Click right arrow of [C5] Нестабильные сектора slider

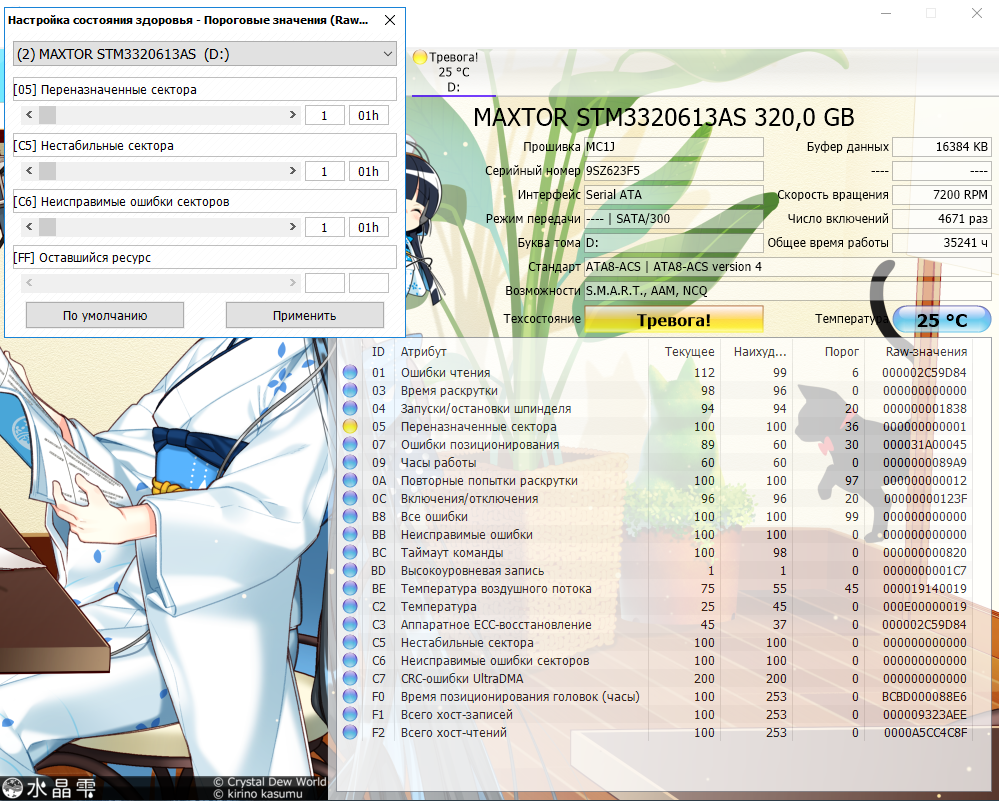(x=292, y=171)
